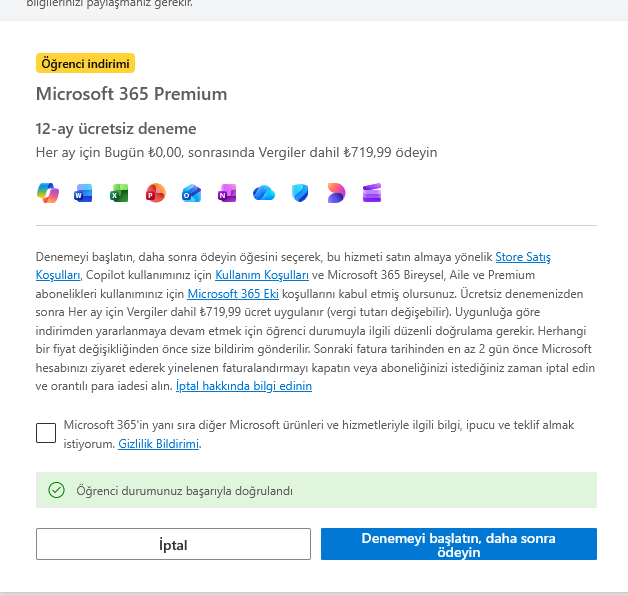This screenshot has width=628, height=595.
Task: Click the PowerPoint app icon
Action: 155,193
